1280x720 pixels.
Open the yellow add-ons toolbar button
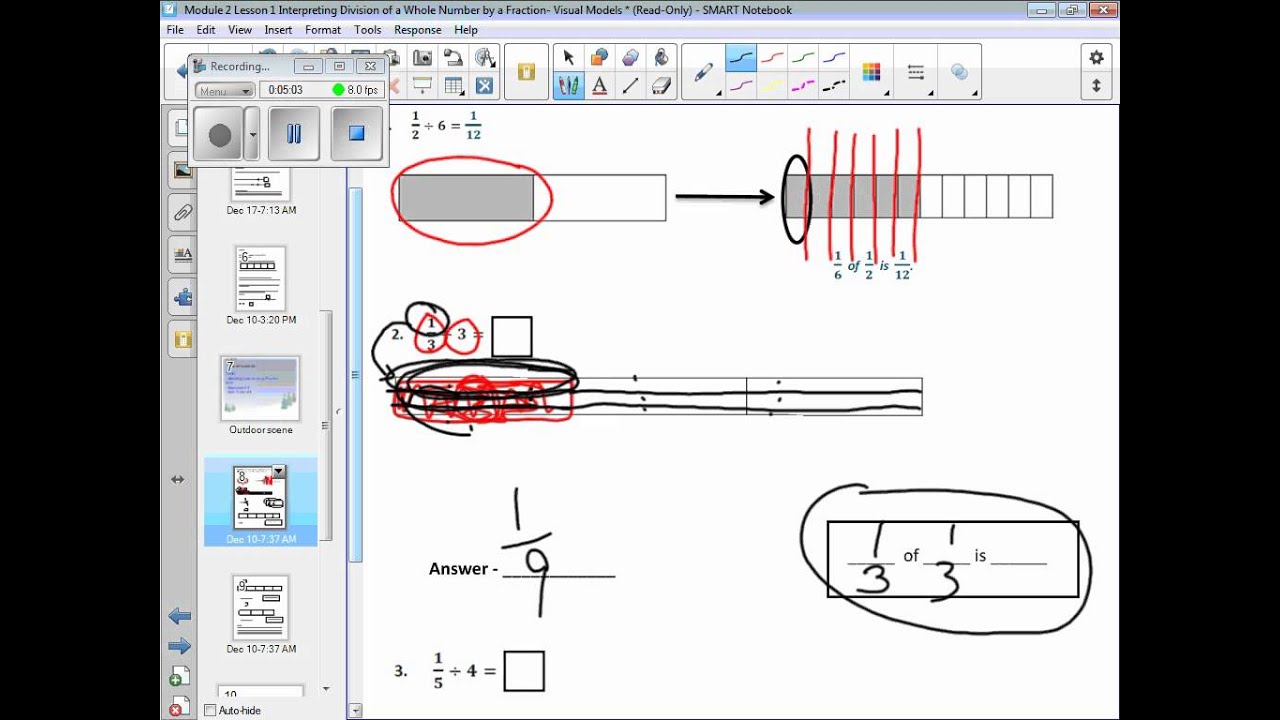[x=526, y=72]
